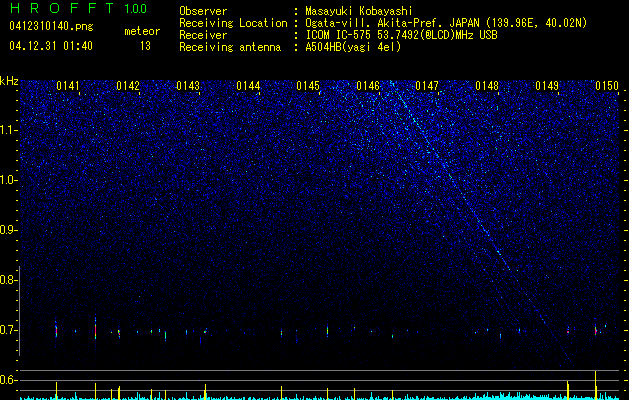Click the timestamp 04.12.31 01:40
The height and width of the screenshot is (400, 629).
click(x=51, y=46)
